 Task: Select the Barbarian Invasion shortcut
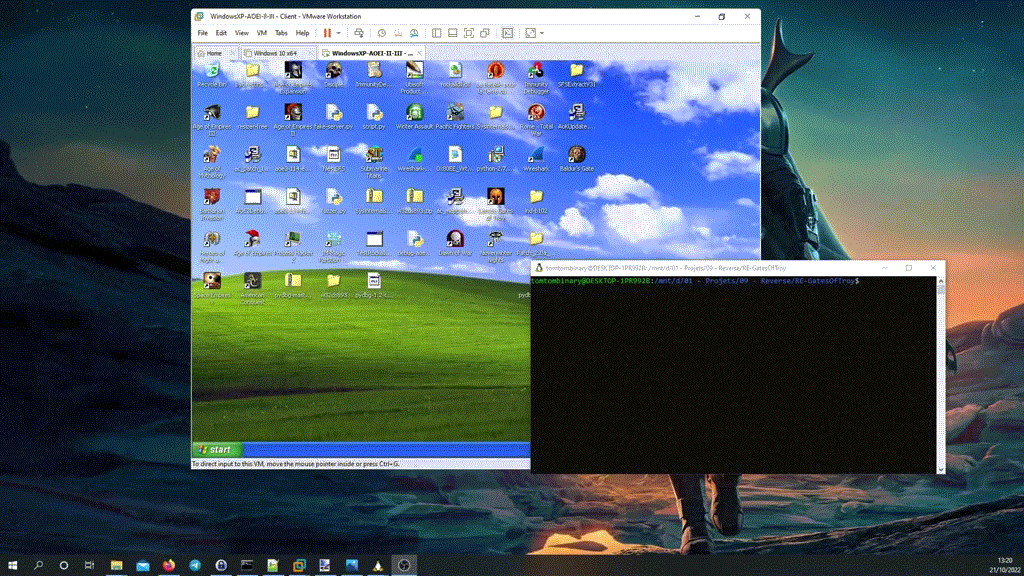click(x=212, y=204)
